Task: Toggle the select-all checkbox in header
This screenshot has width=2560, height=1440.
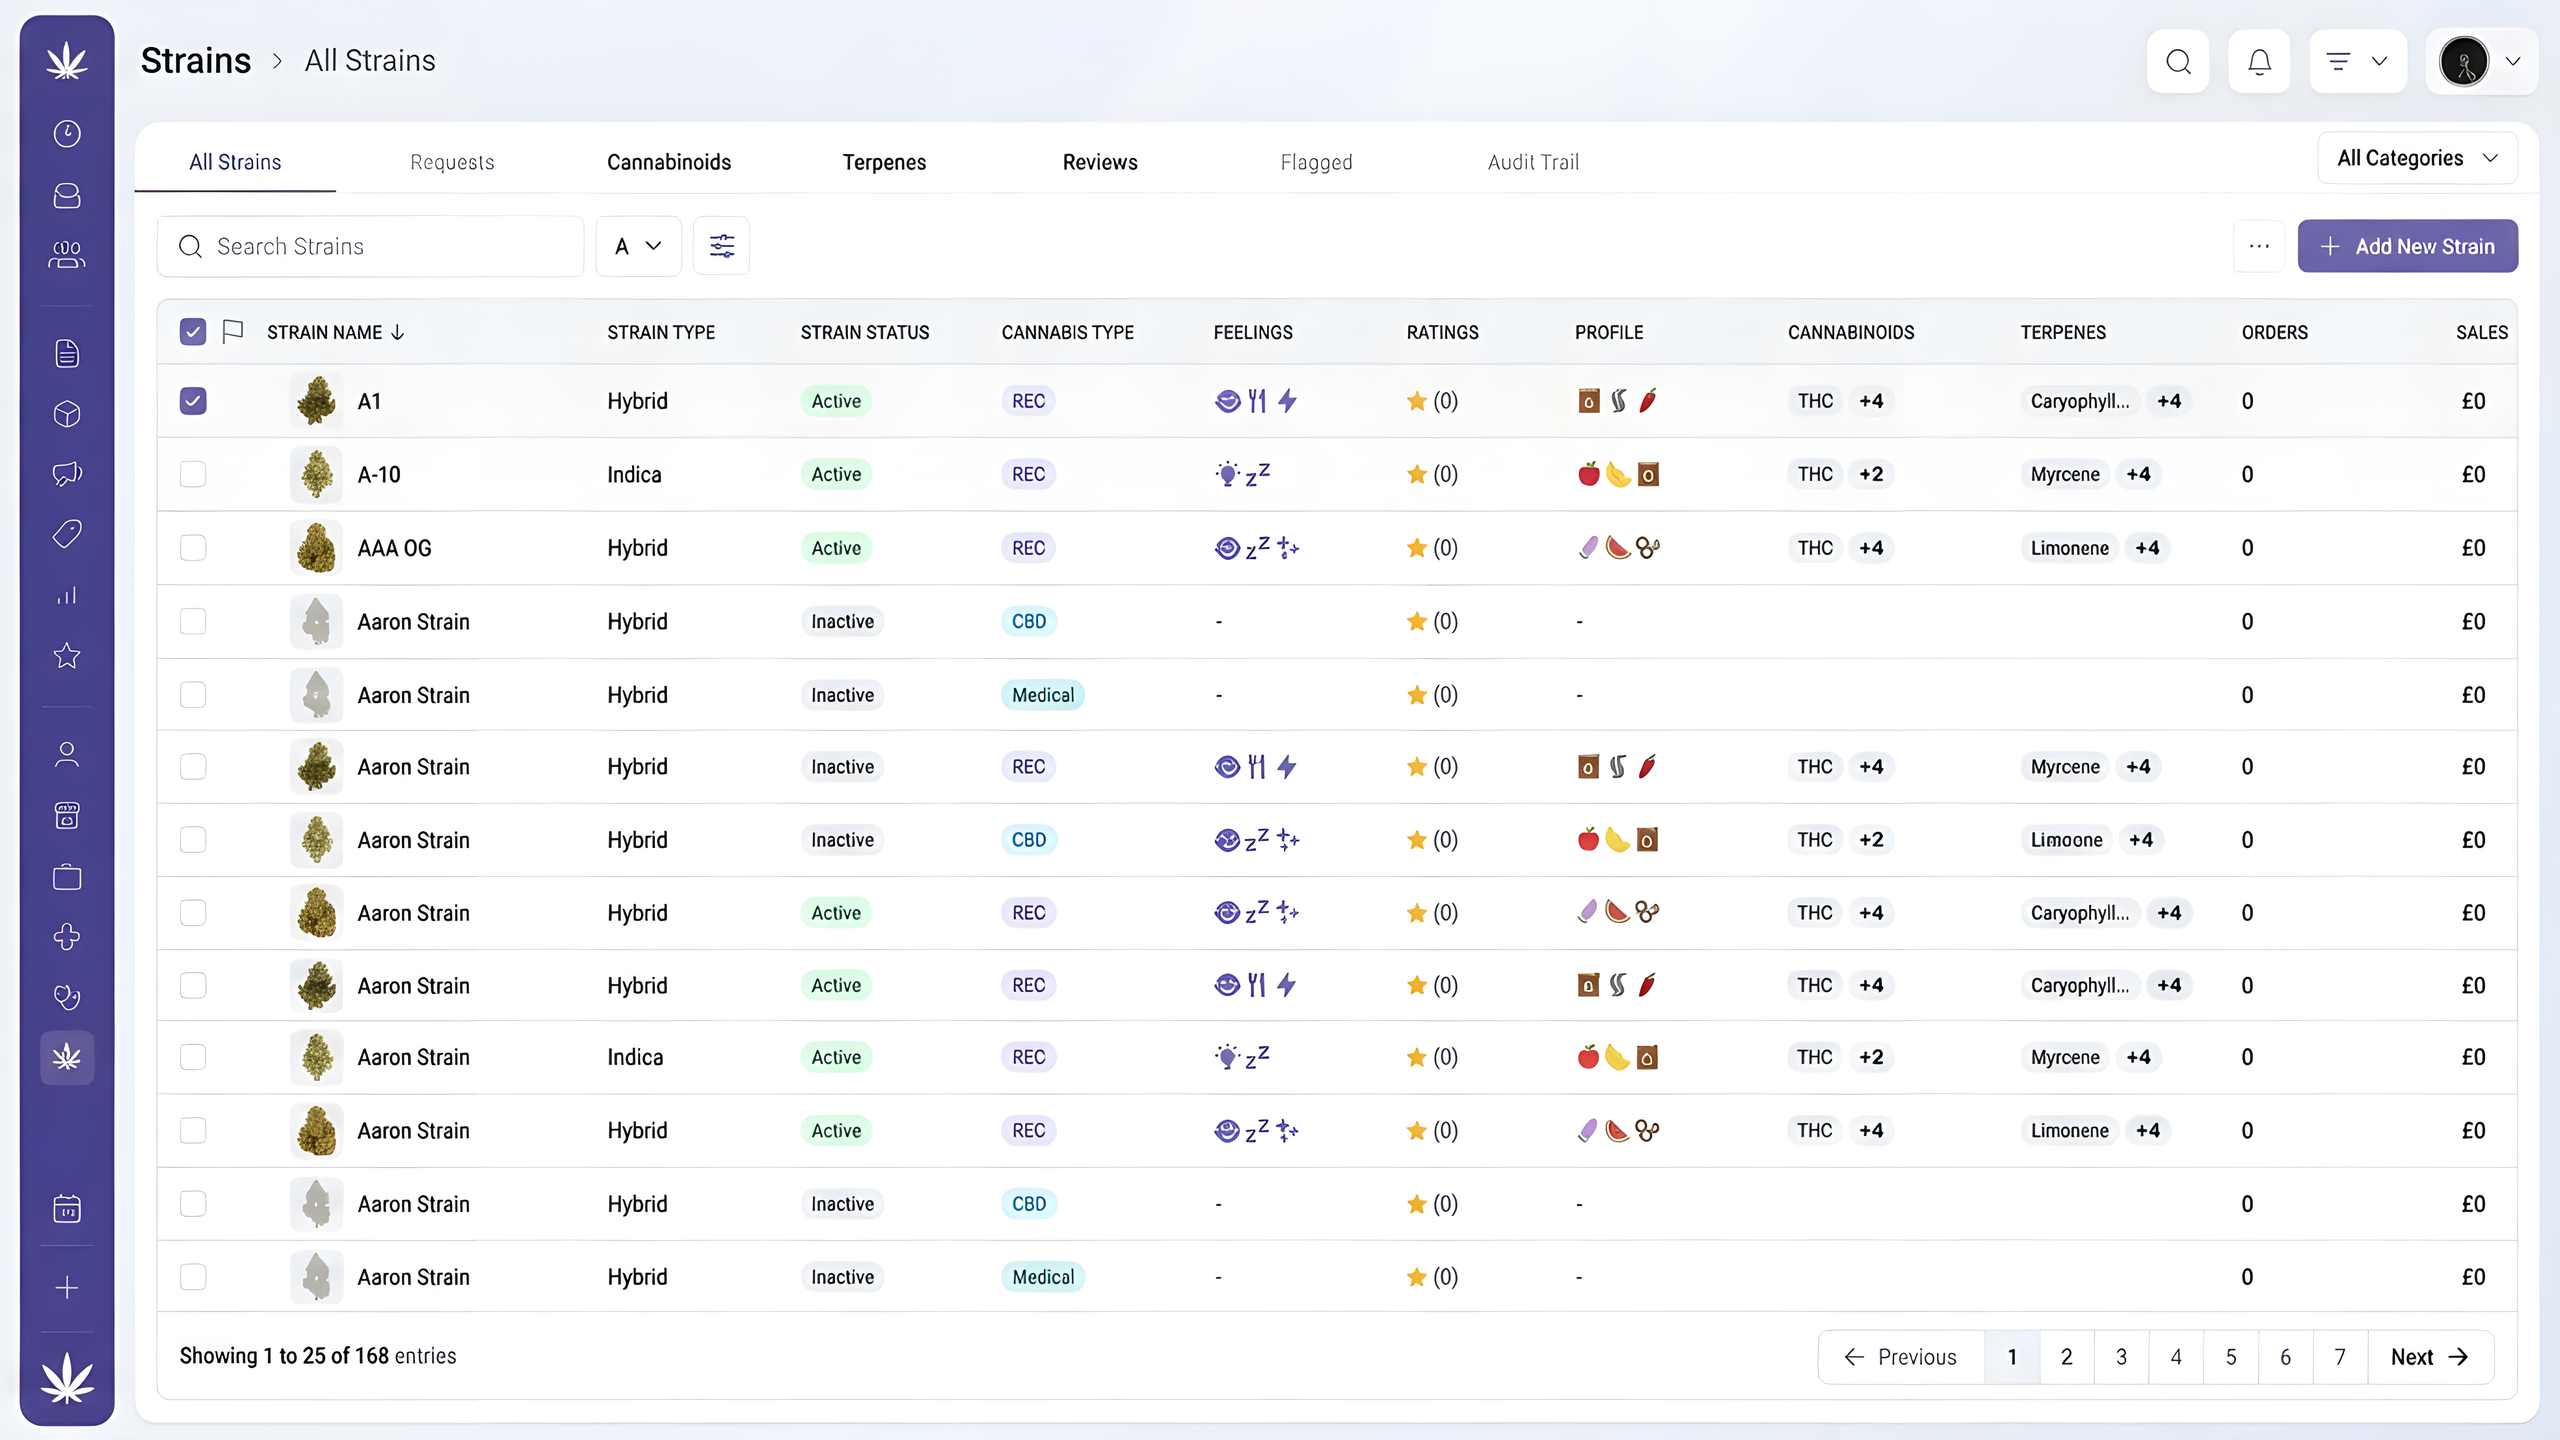Action: coord(193,331)
